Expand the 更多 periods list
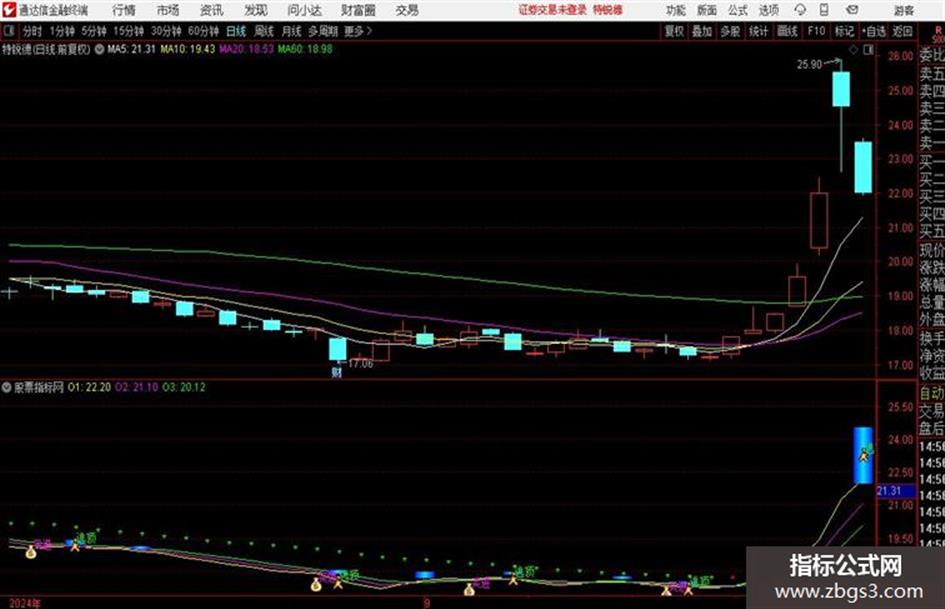The image size is (945, 609). tap(357, 31)
